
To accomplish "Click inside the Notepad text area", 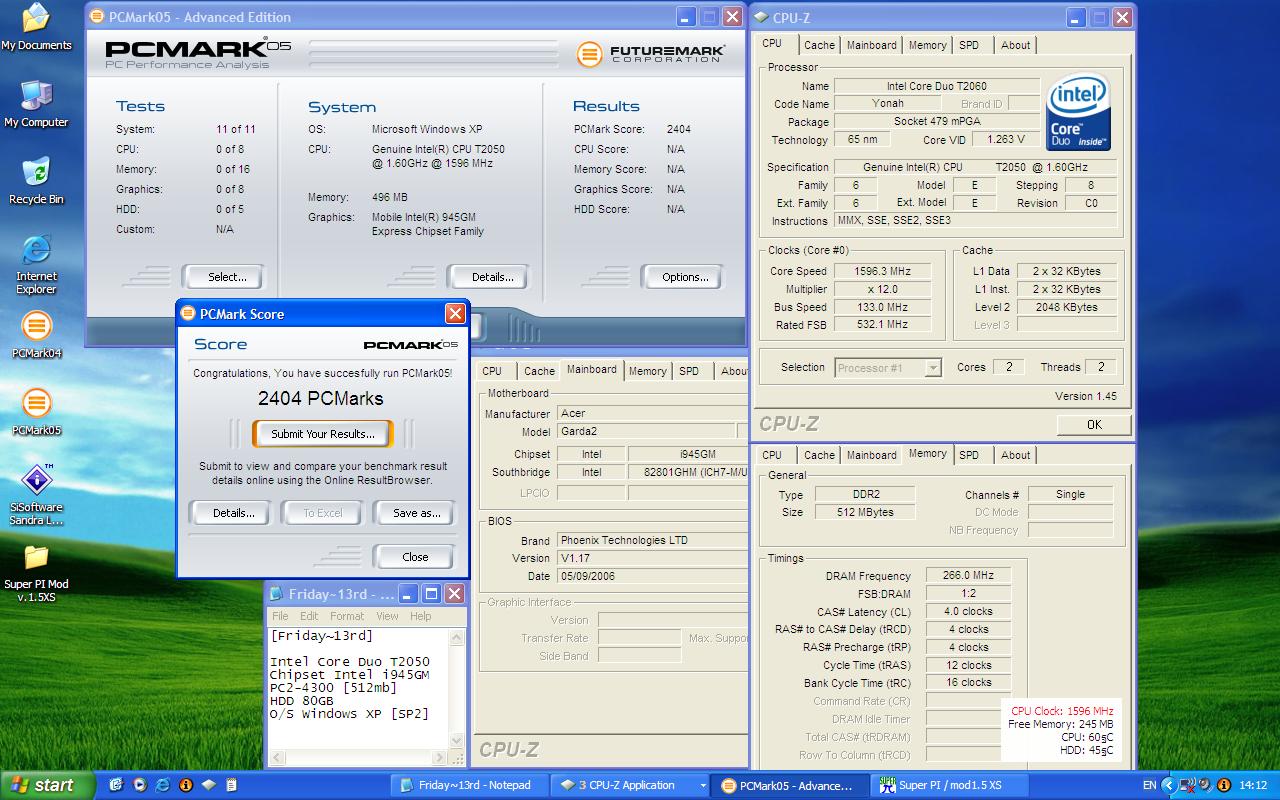I will pyautogui.click(x=358, y=688).
